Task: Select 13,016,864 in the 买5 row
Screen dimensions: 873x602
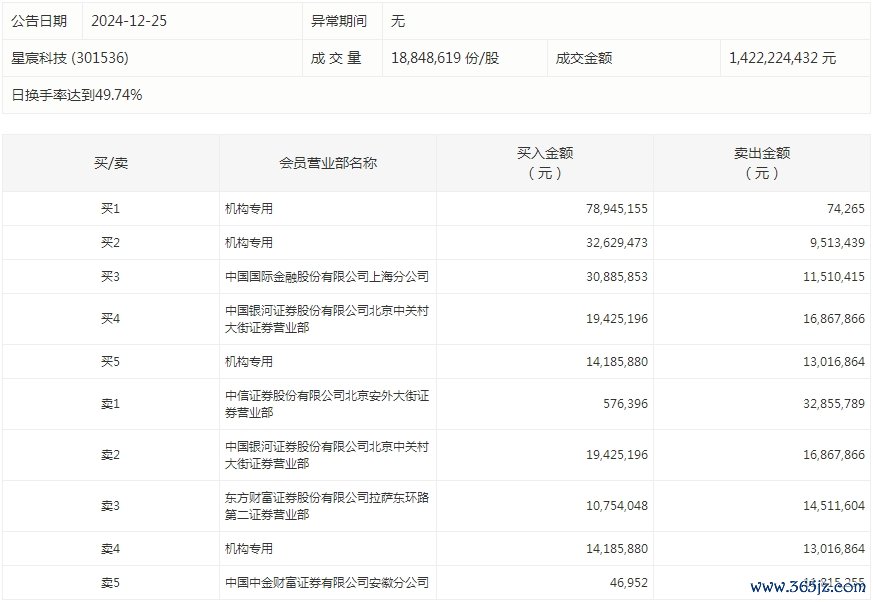Action: (x=833, y=362)
